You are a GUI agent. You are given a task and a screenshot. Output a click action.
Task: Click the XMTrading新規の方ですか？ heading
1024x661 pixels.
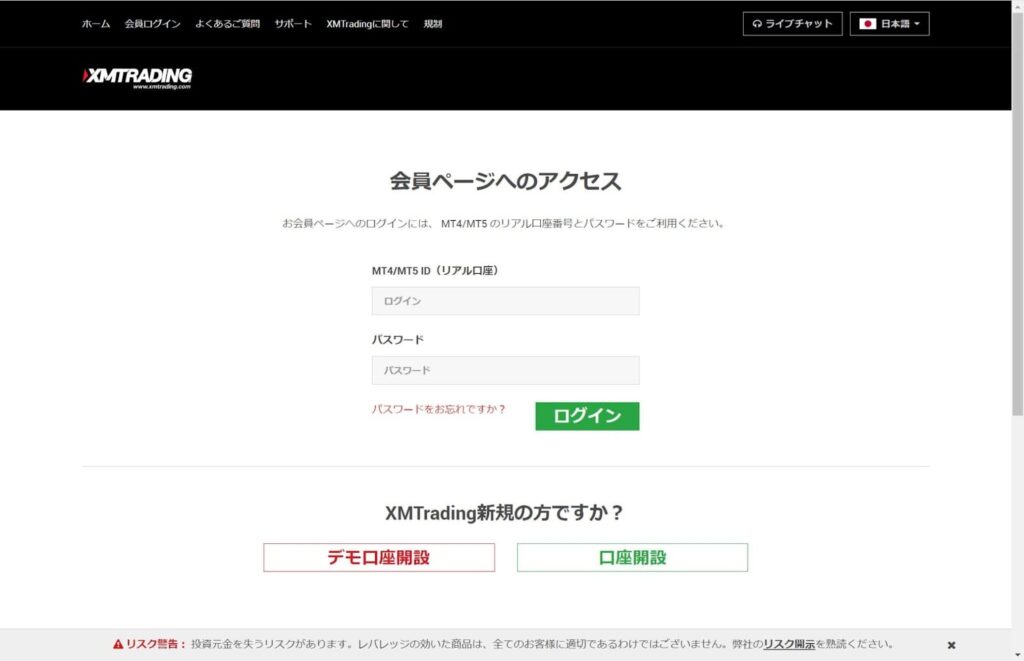point(505,513)
